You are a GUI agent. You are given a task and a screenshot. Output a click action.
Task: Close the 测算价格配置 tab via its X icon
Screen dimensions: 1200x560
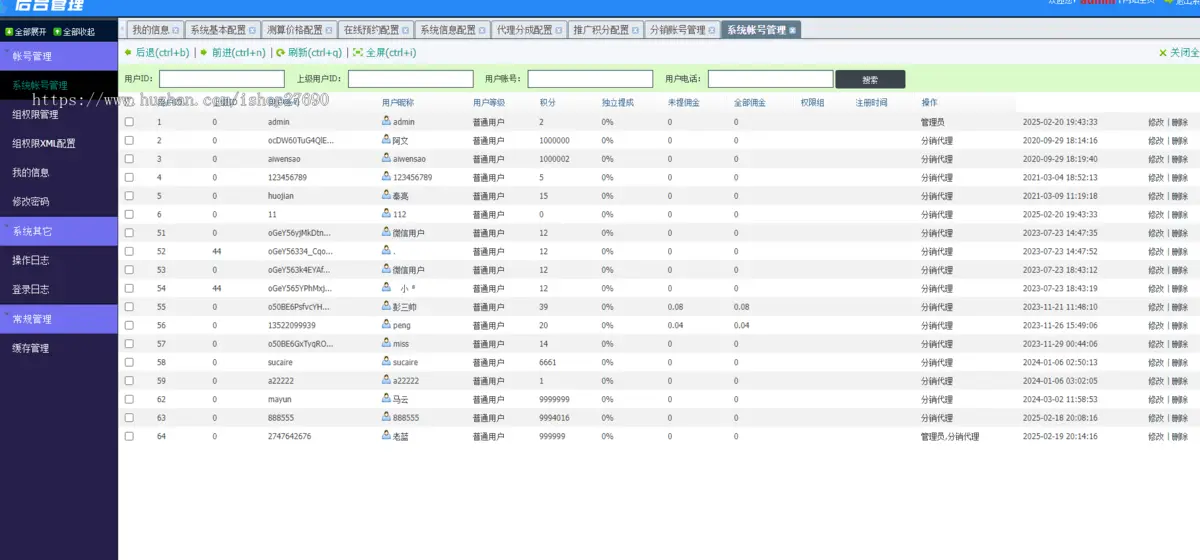tap(329, 30)
